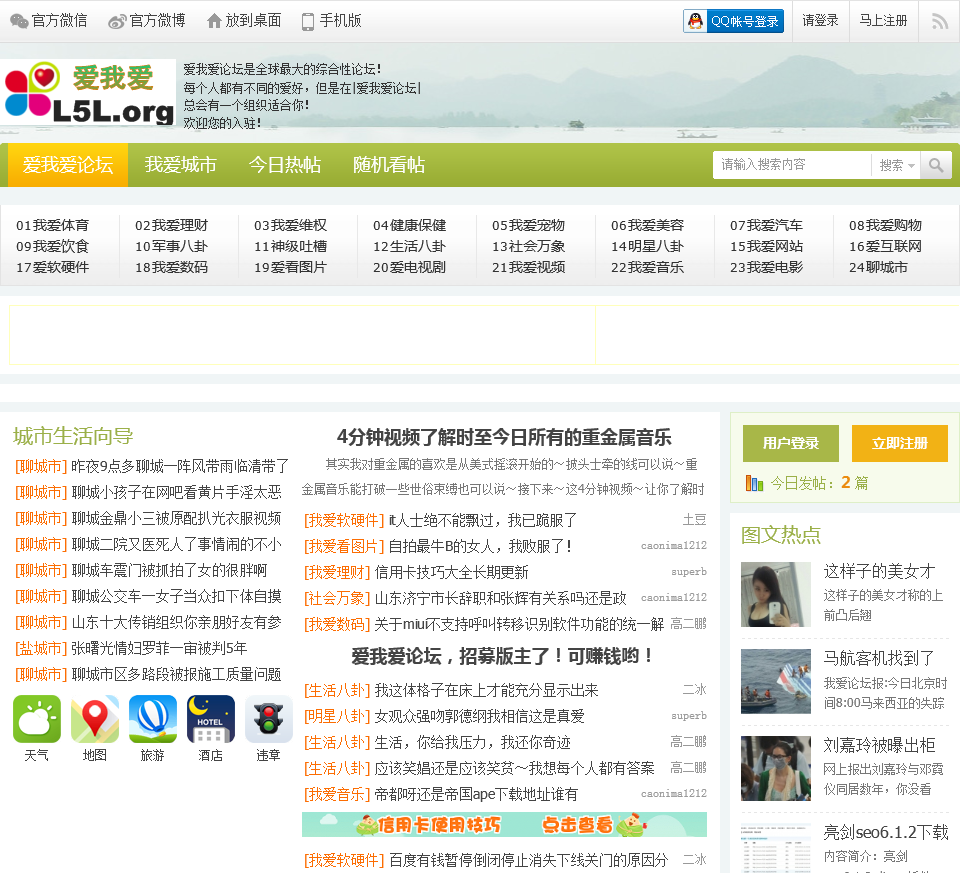This screenshot has width=960, height=873.
Task: Open the 24聊城市 forum
Action: (x=878, y=267)
